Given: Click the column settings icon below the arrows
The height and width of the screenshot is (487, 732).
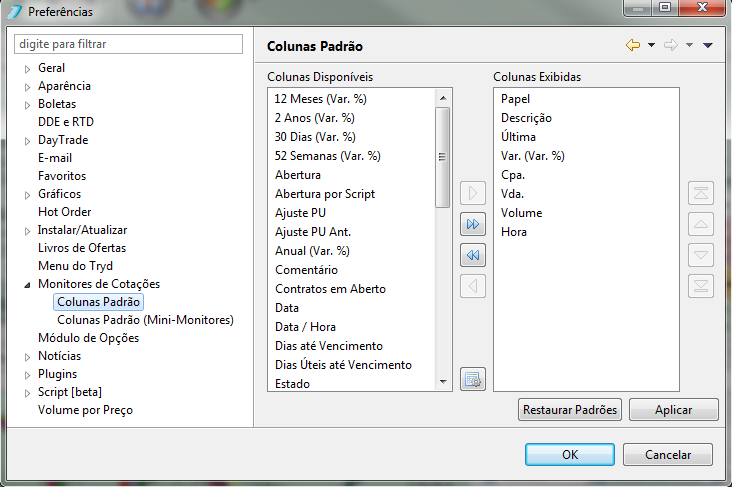Looking at the screenshot, I should [472, 379].
